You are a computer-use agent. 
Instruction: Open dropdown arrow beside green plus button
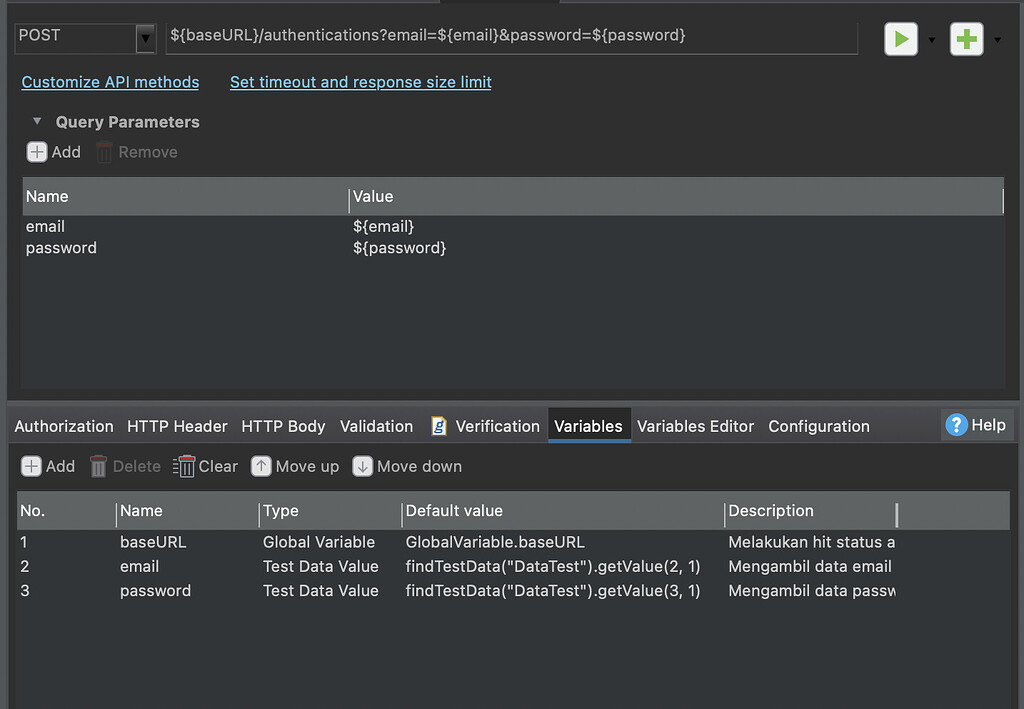(x=997, y=40)
